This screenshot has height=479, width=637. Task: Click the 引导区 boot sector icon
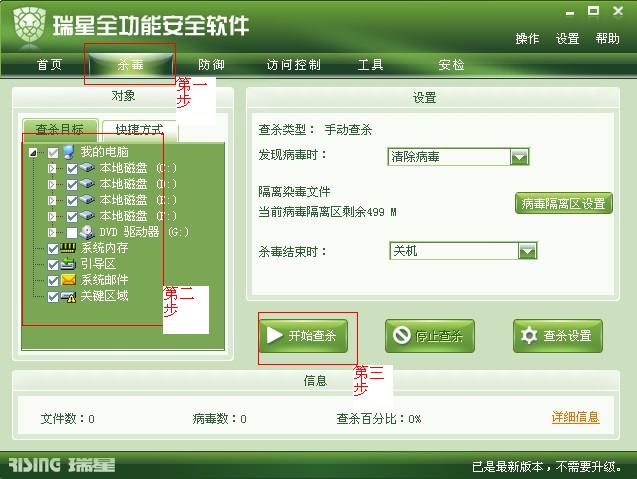coord(68,264)
